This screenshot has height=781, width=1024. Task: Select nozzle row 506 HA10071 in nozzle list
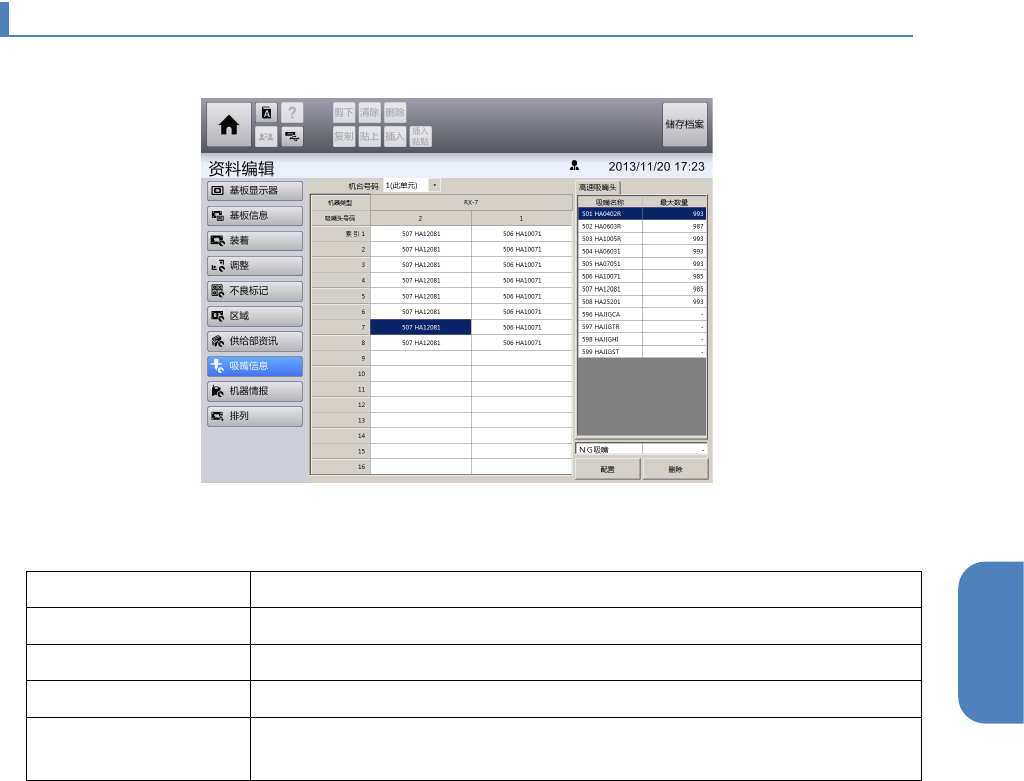[x=641, y=276]
